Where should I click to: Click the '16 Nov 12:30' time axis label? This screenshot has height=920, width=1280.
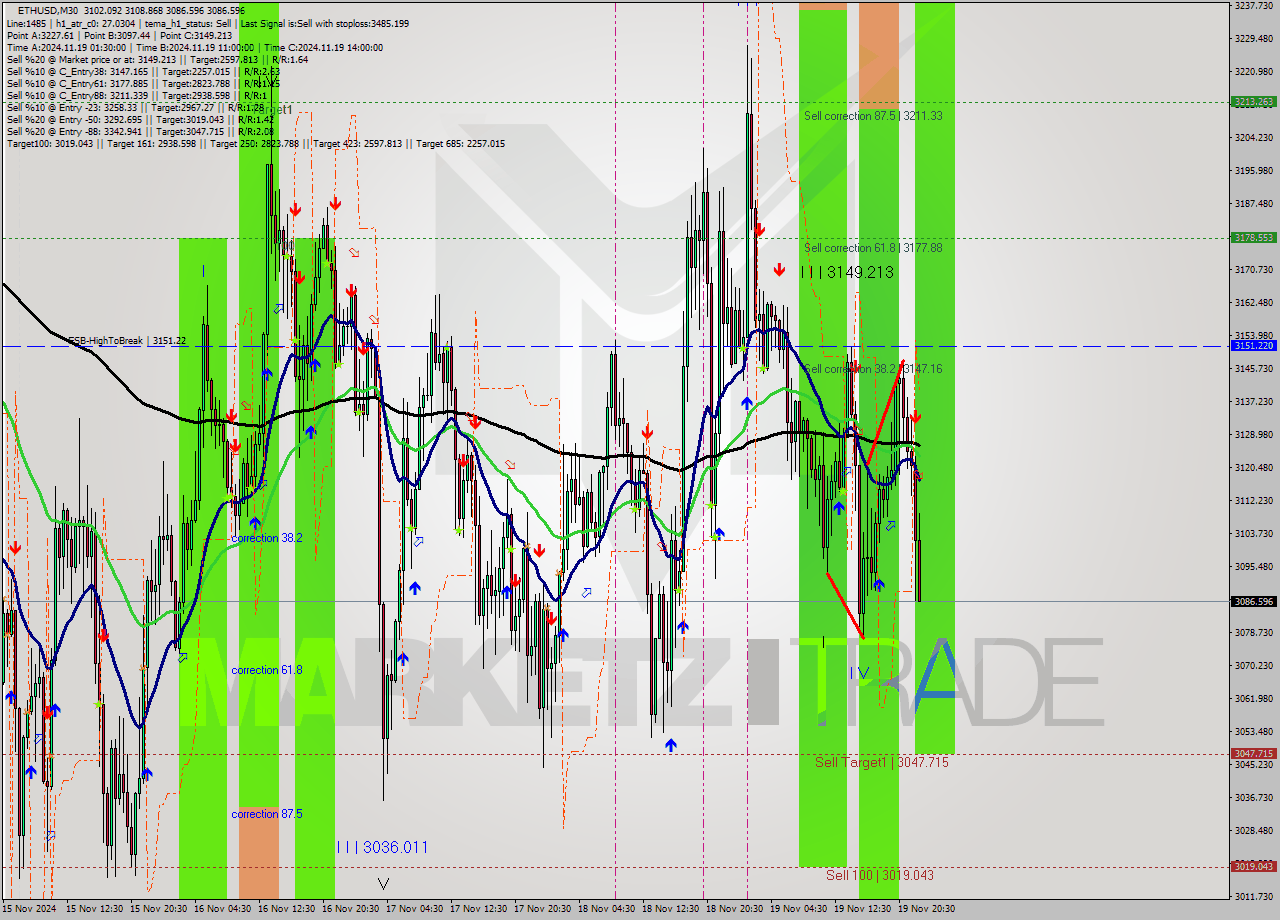click(287, 910)
